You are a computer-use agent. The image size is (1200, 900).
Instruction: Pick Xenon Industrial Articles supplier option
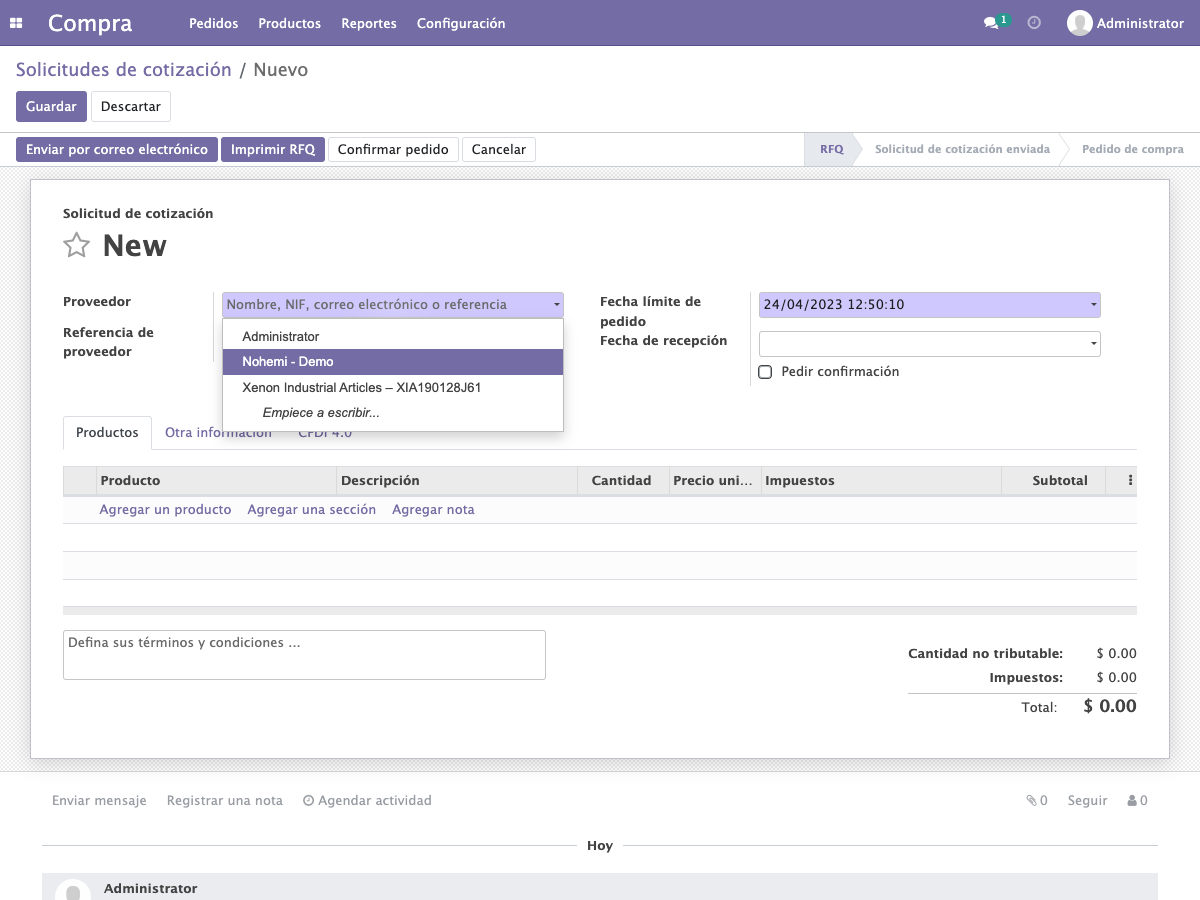pyautogui.click(x=393, y=387)
